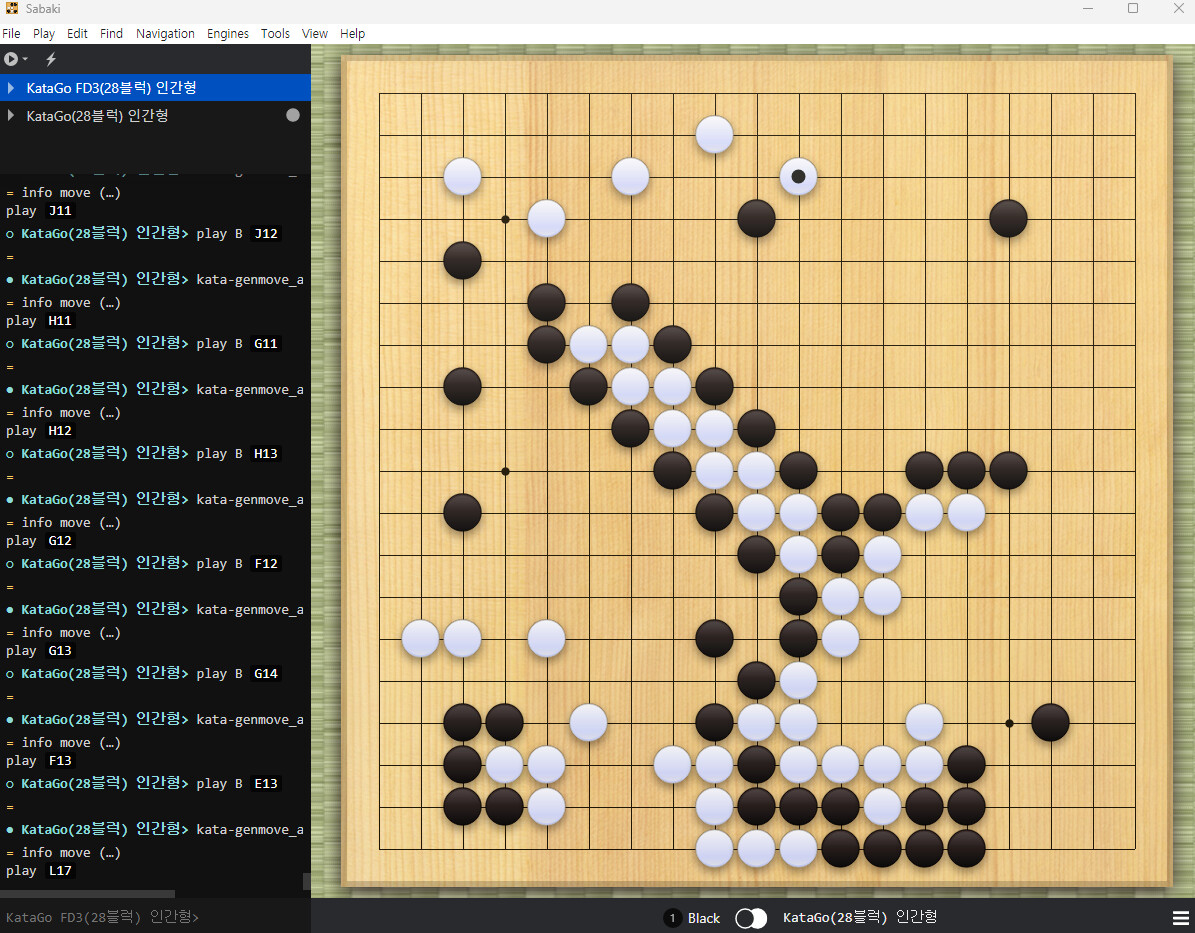Open the Tools menu

(275, 34)
